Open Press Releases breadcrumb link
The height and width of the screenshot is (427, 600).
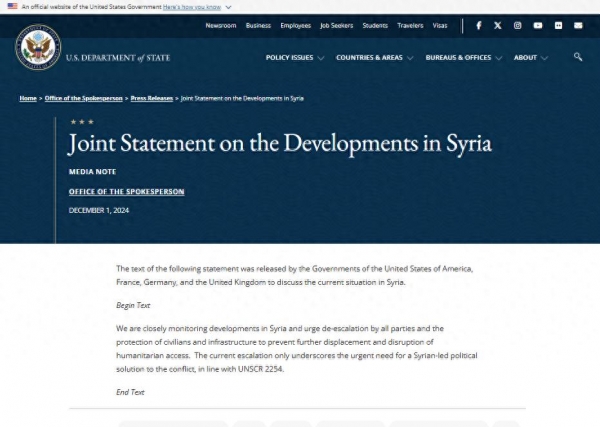(x=151, y=99)
